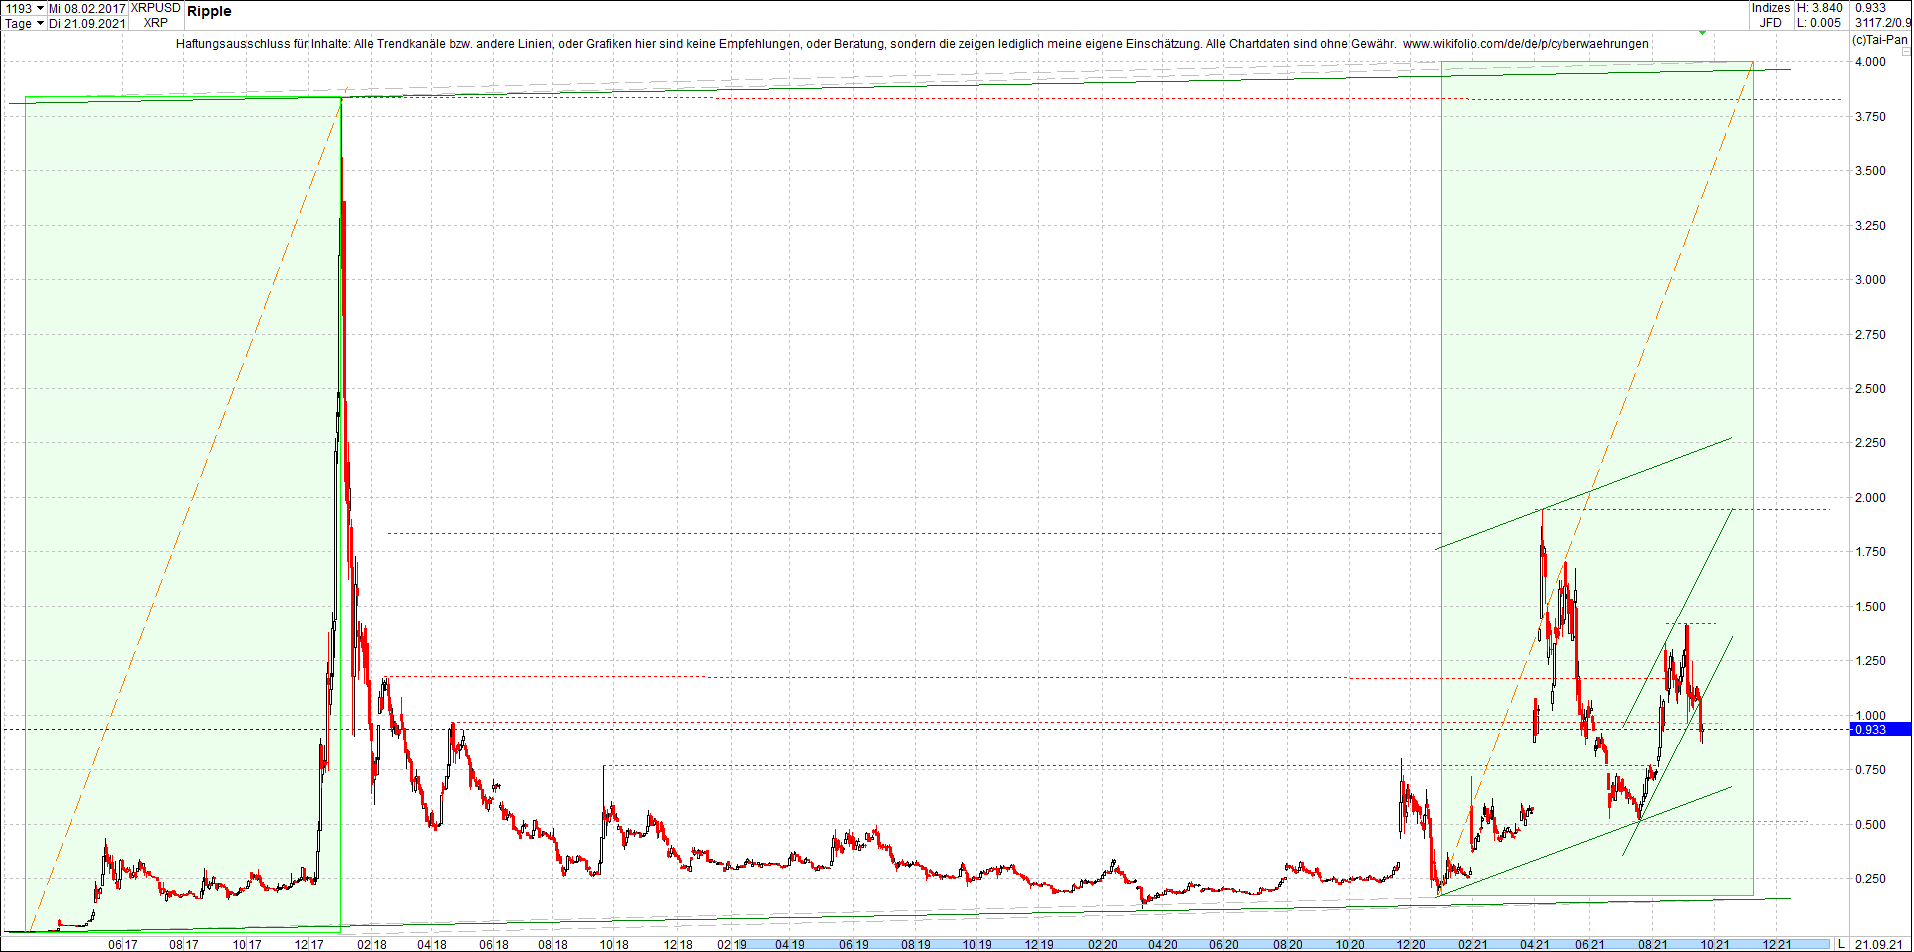Click the start date Mi 08.02.2017 field
Viewport: 1914px width, 952px height.
coord(88,8)
